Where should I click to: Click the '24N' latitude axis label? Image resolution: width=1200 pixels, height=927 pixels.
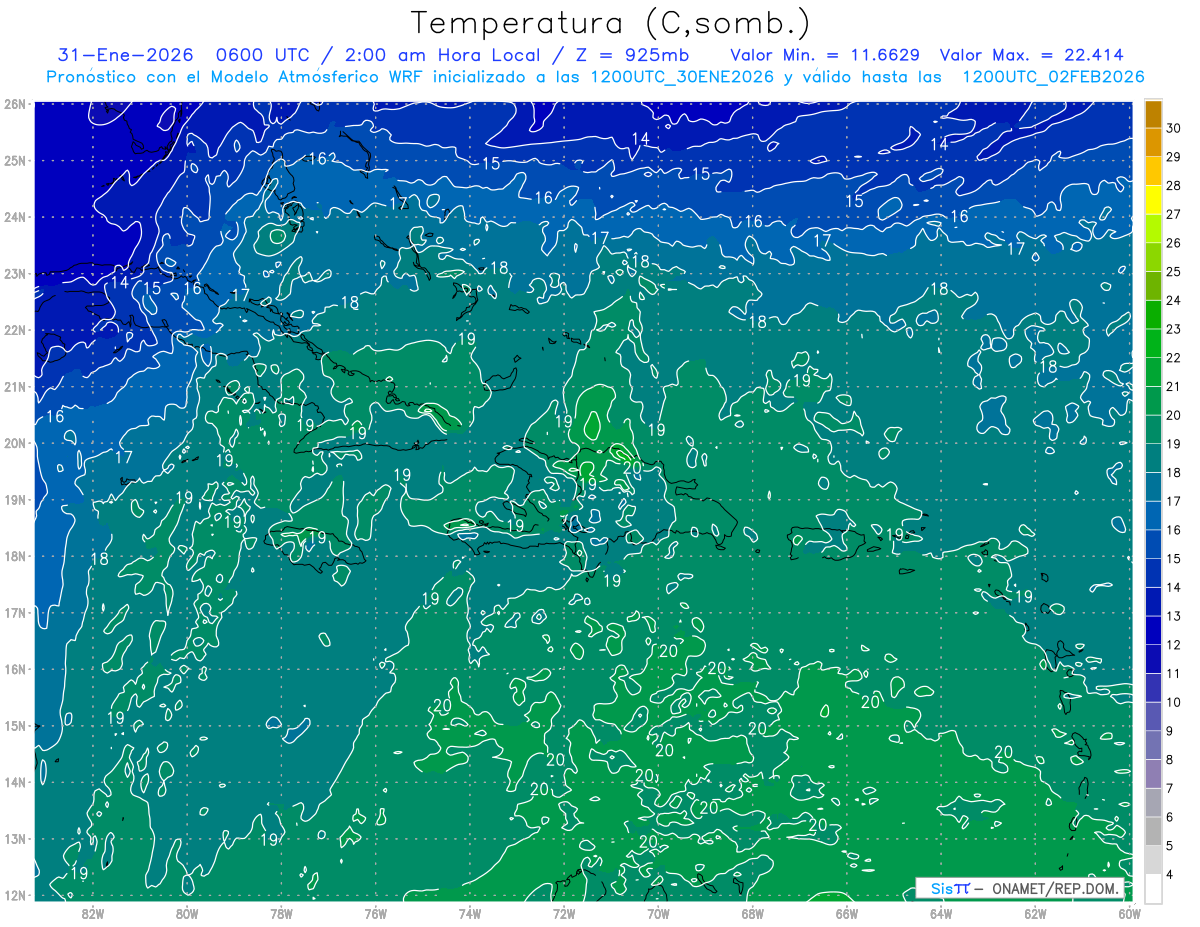click(x=16, y=217)
